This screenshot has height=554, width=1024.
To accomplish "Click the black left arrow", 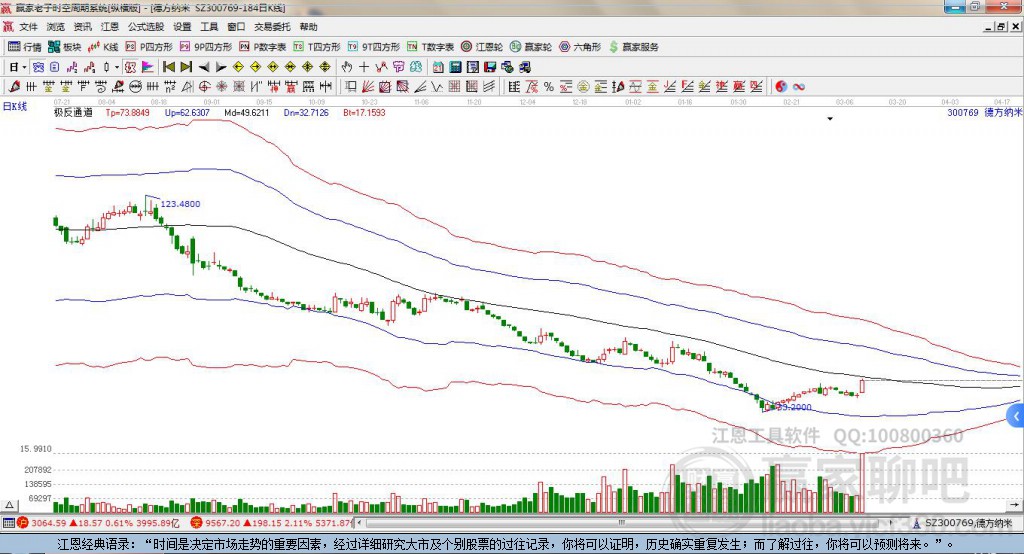I will click(204, 67).
